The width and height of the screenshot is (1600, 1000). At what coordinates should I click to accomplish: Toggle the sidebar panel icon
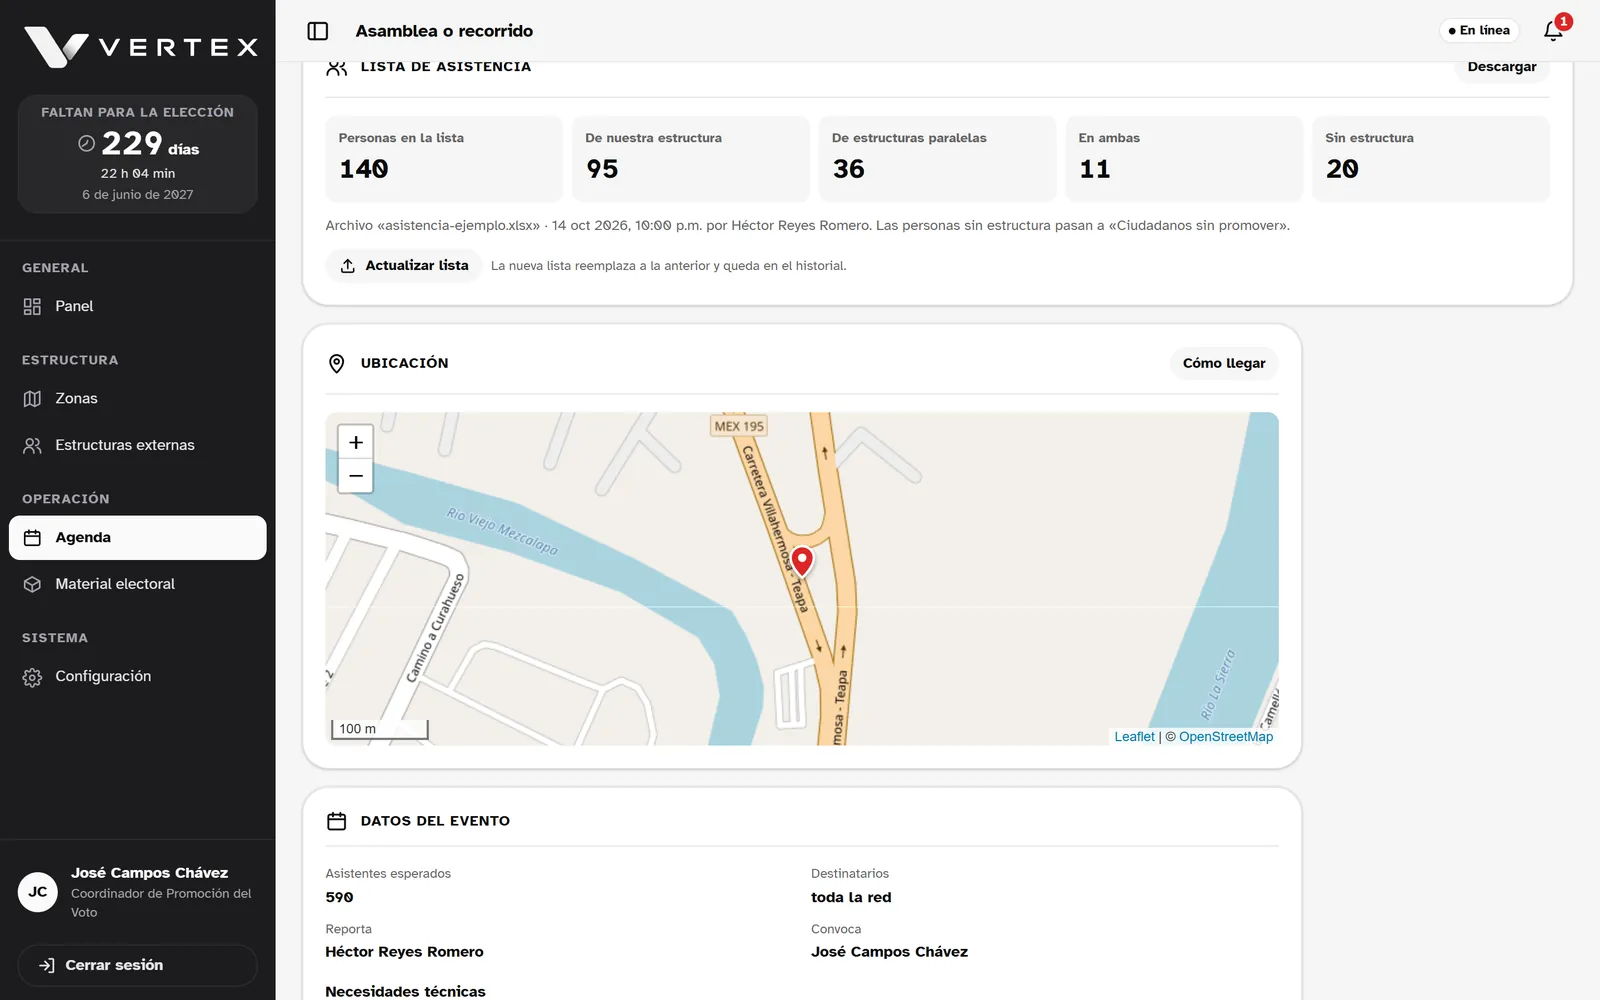(318, 31)
